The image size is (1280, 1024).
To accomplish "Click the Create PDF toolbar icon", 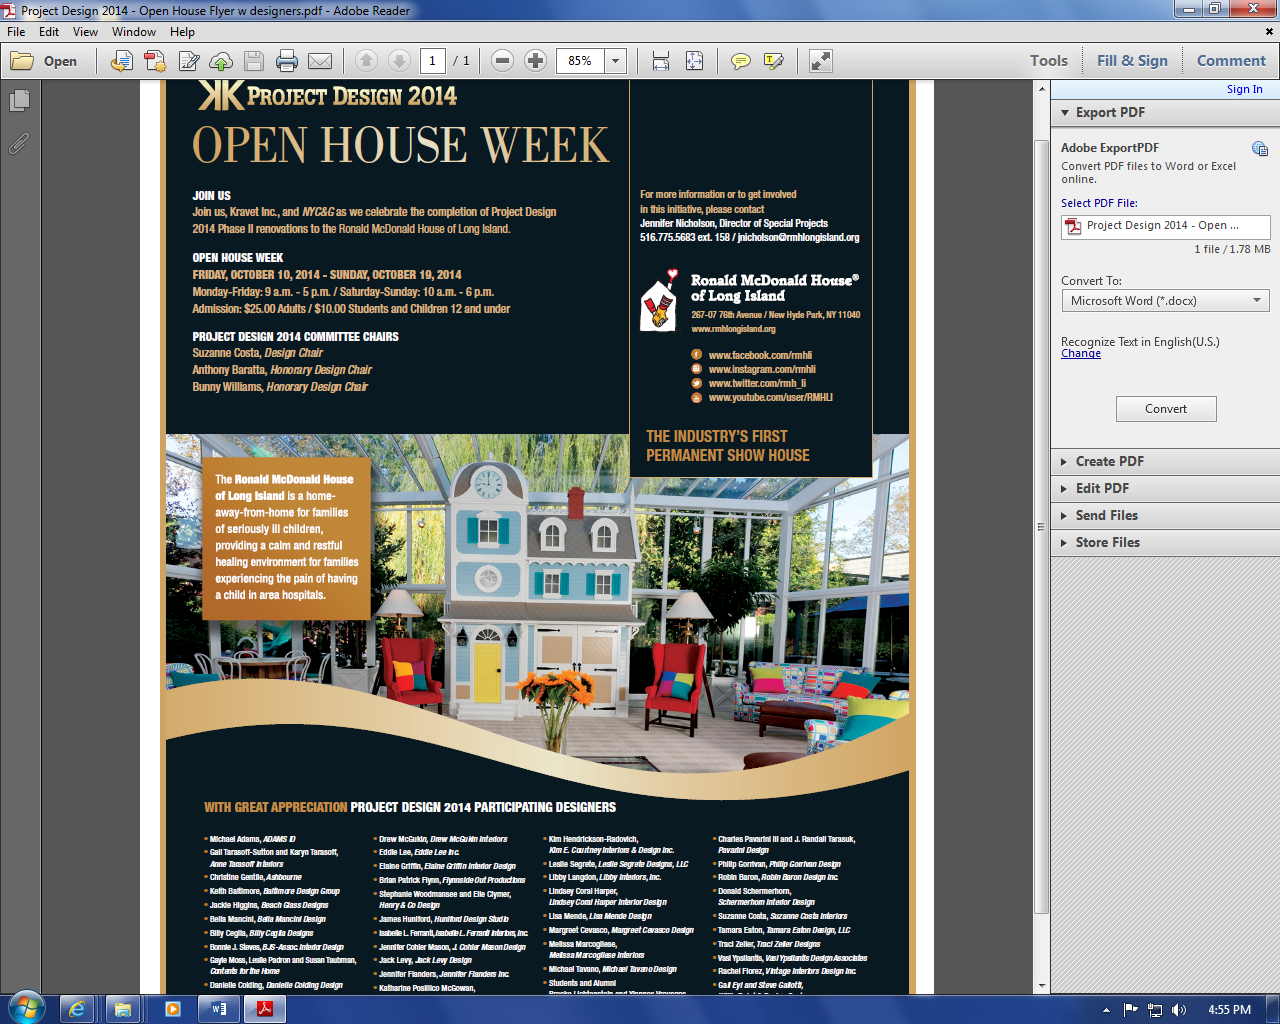I will pos(155,61).
